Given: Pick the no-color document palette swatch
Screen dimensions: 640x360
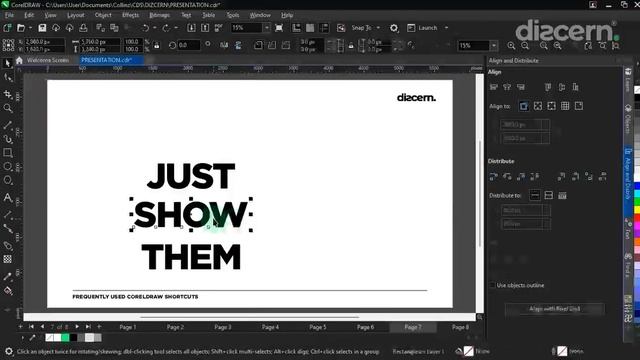Looking at the screenshot, I should pyautogui.click(x=49, y=338).
